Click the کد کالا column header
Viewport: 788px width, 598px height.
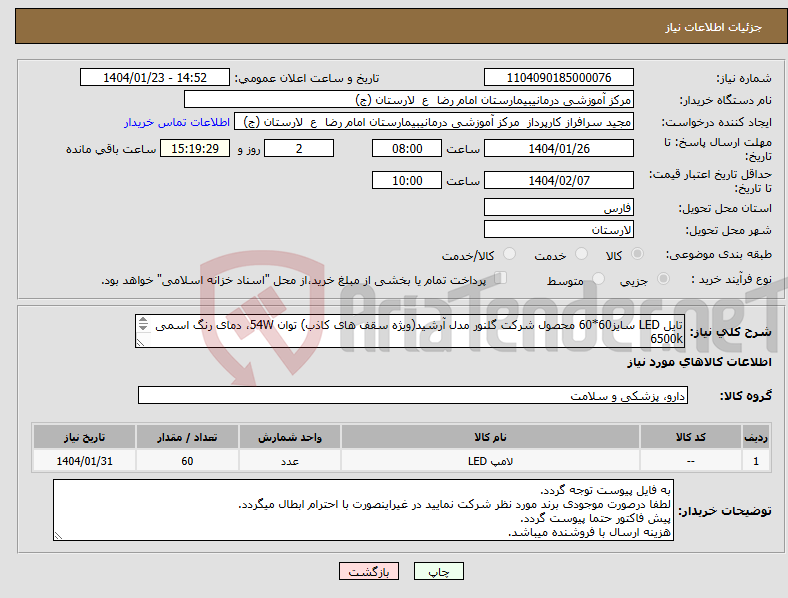[x=691, y=437]
